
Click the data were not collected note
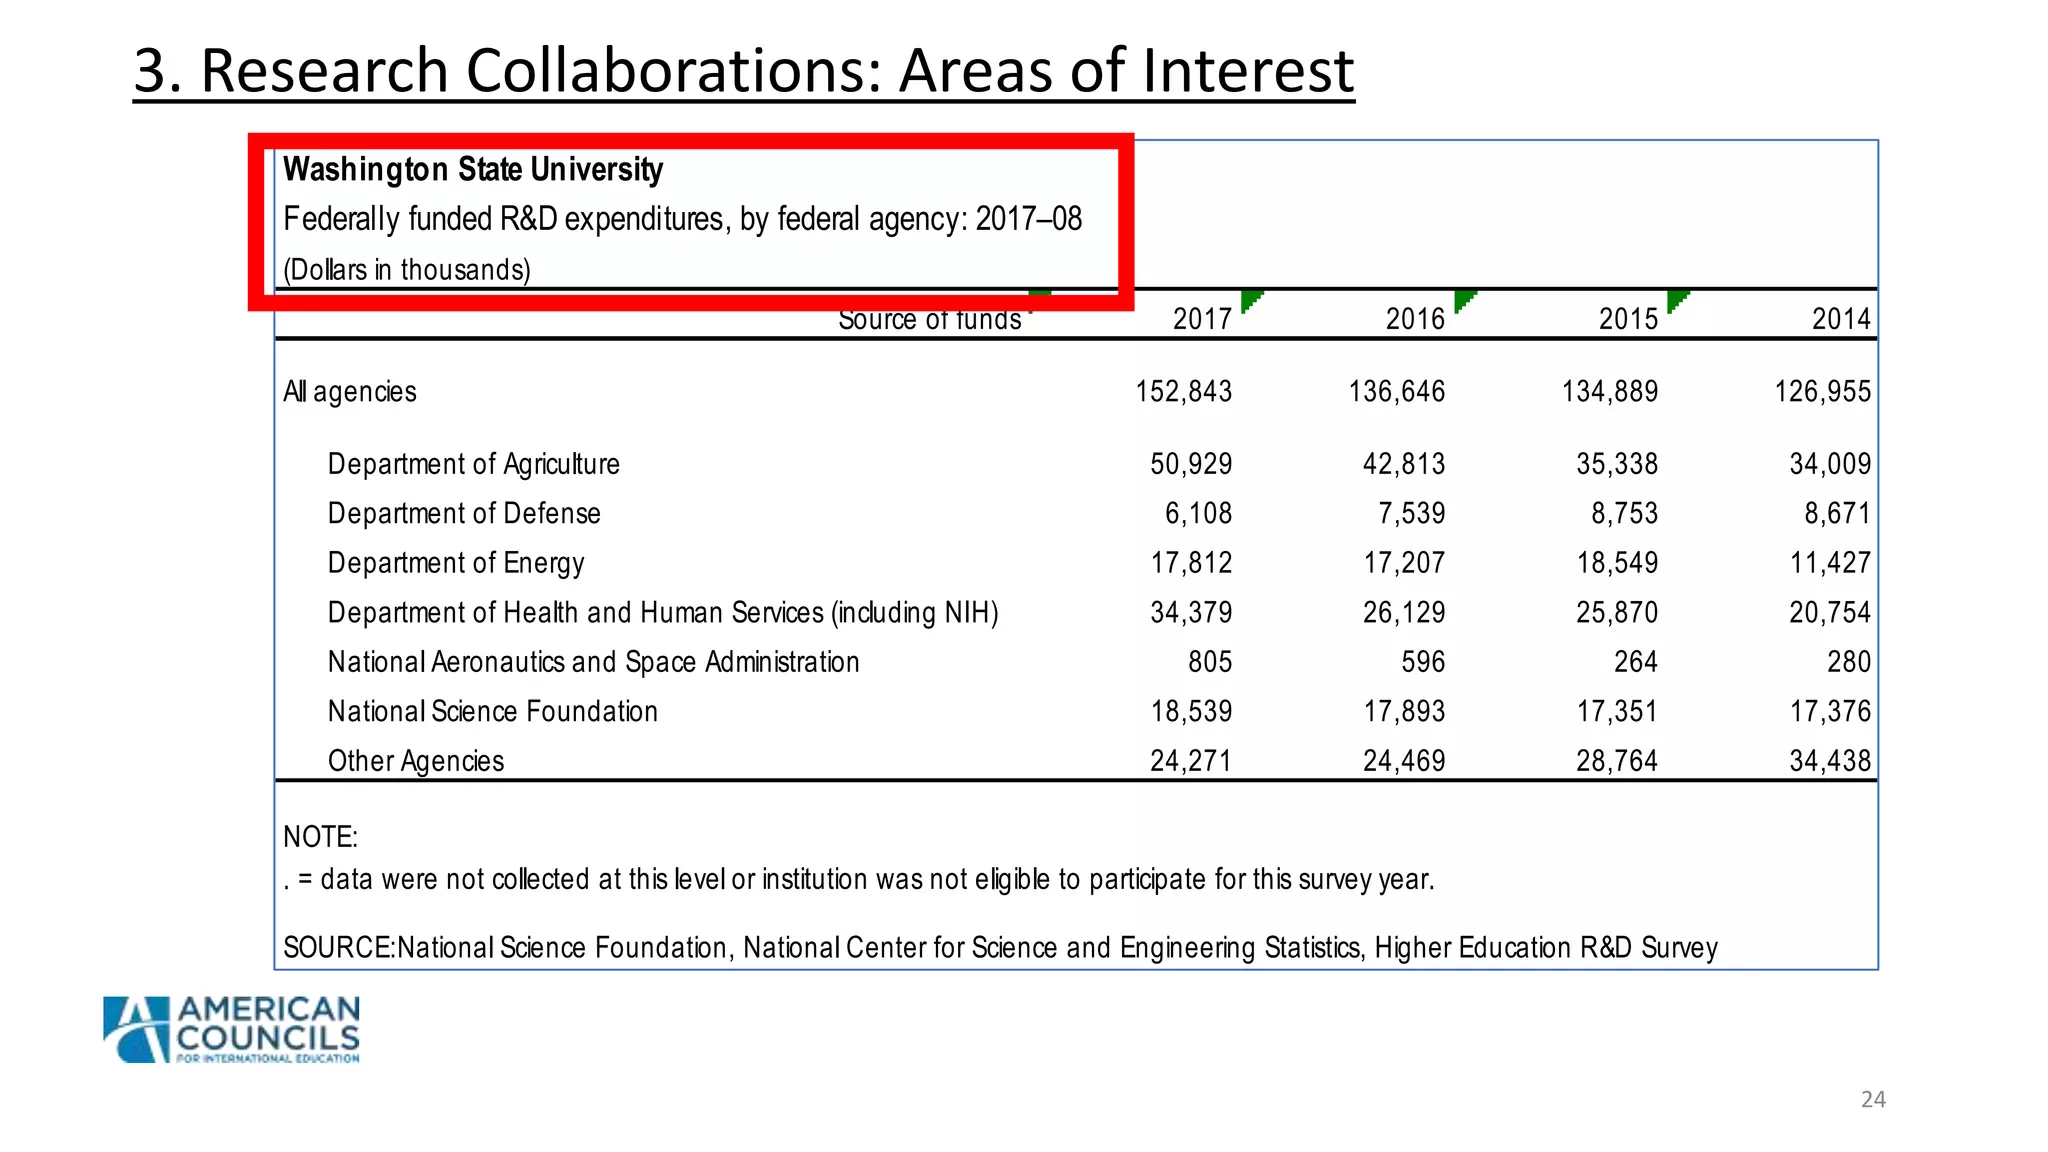click(860, 880)
